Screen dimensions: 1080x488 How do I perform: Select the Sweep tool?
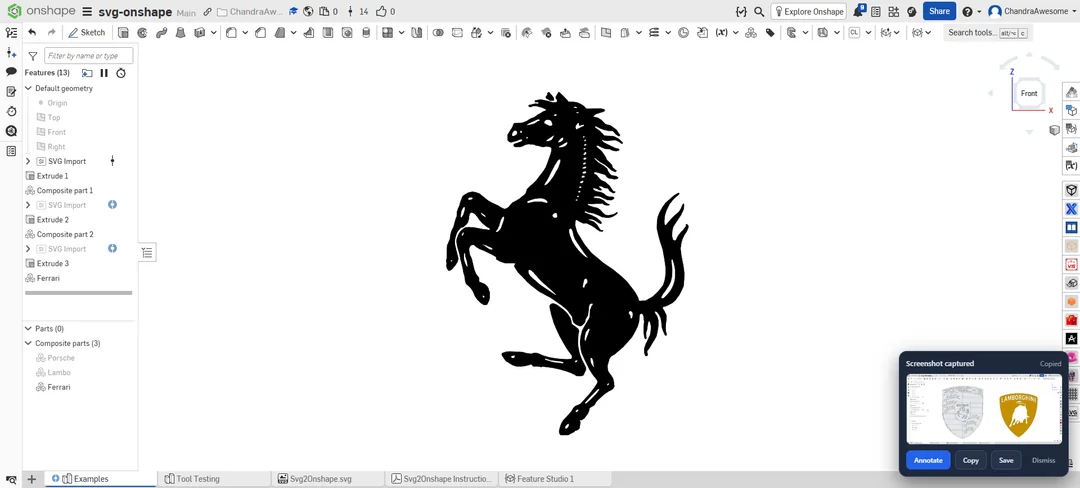pos(162,32)
